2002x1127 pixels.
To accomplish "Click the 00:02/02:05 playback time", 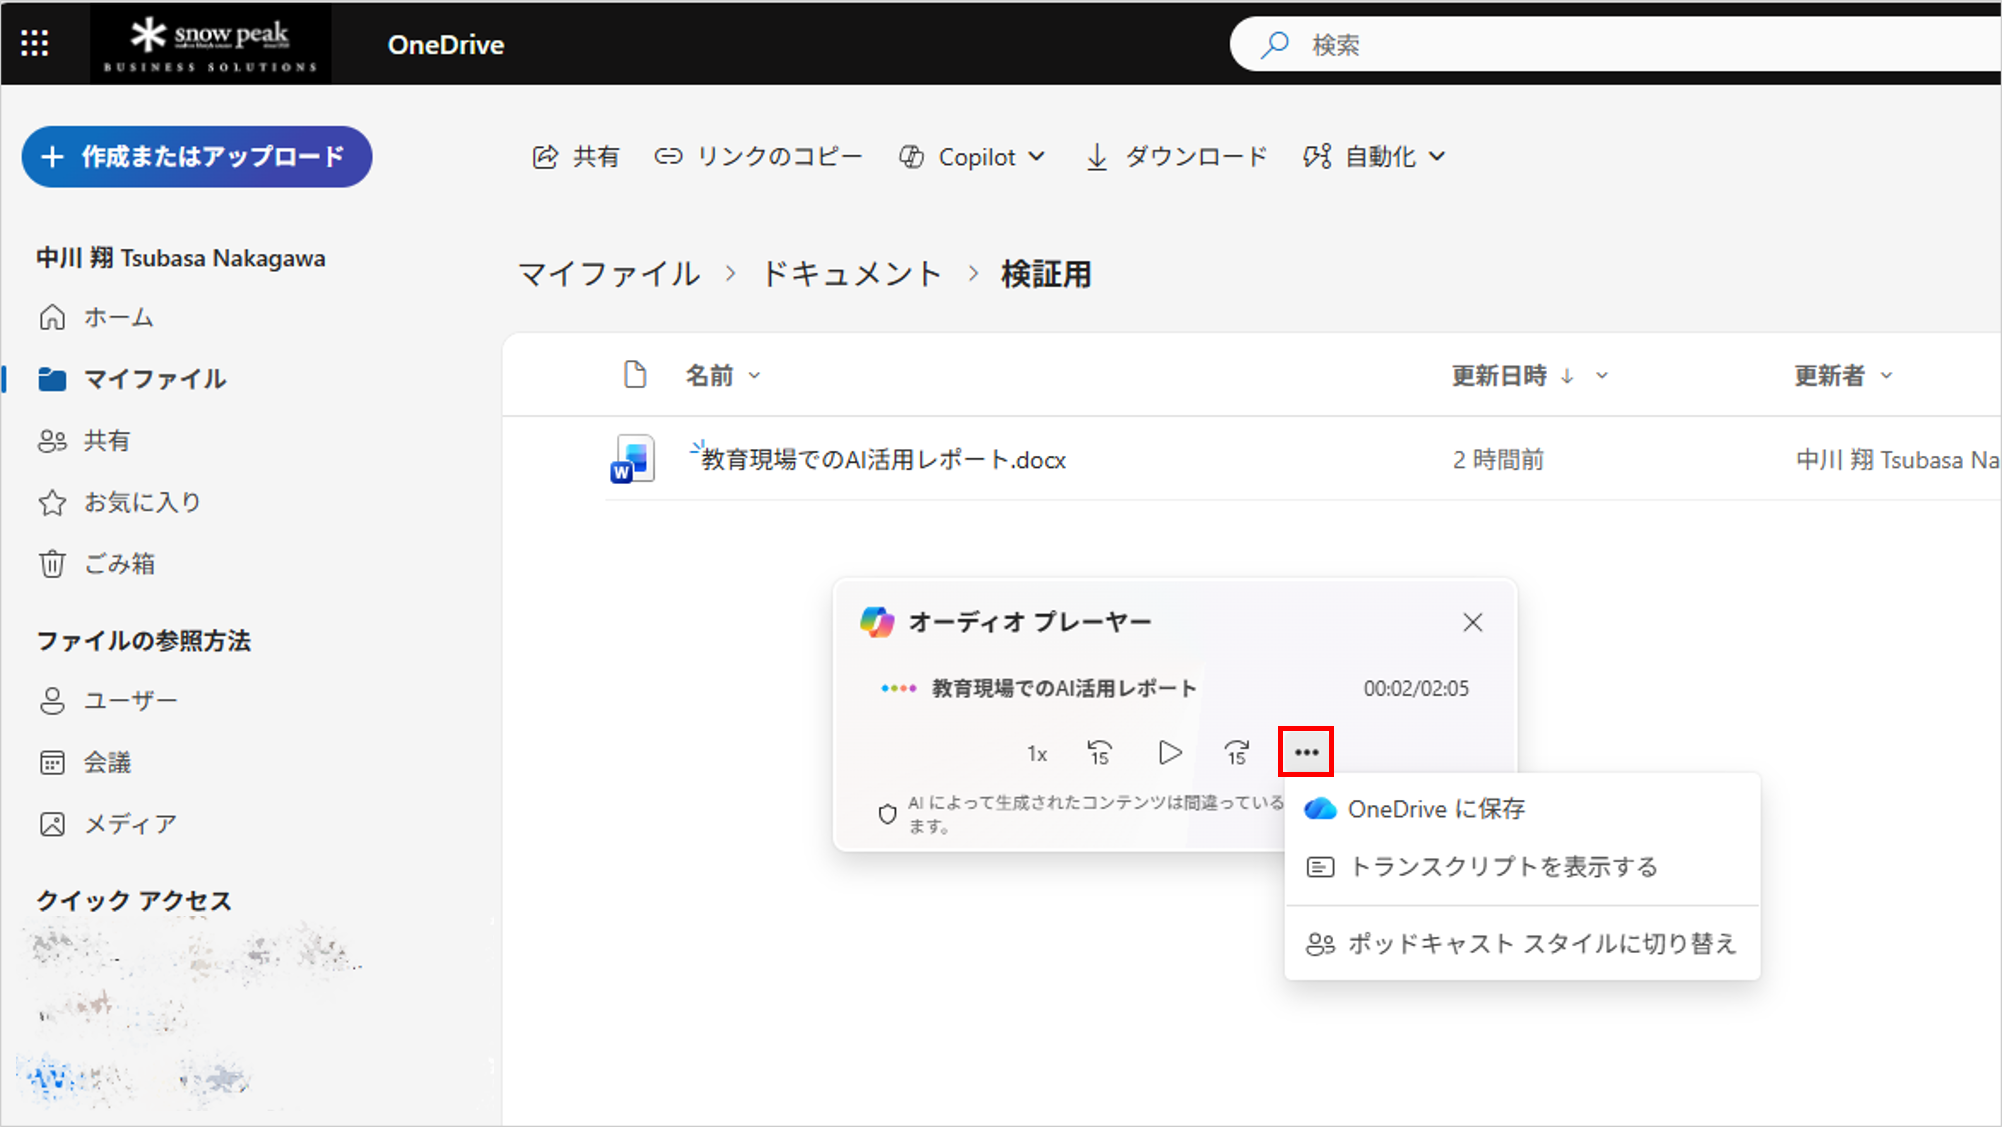I will pyautogui.click(x=1416, y=689).
